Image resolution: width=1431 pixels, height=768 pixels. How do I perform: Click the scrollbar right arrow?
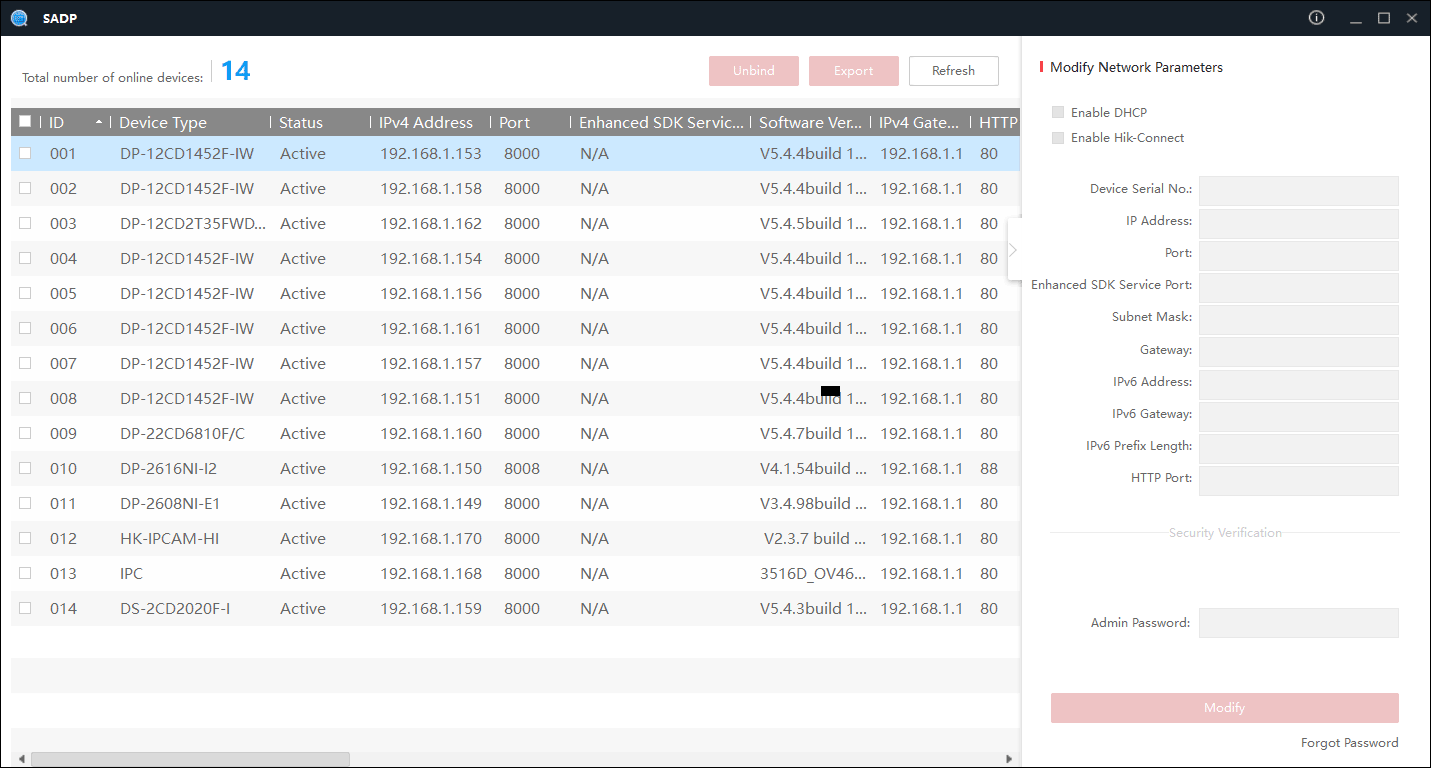pyautogui.click(x=1009, y=759)
